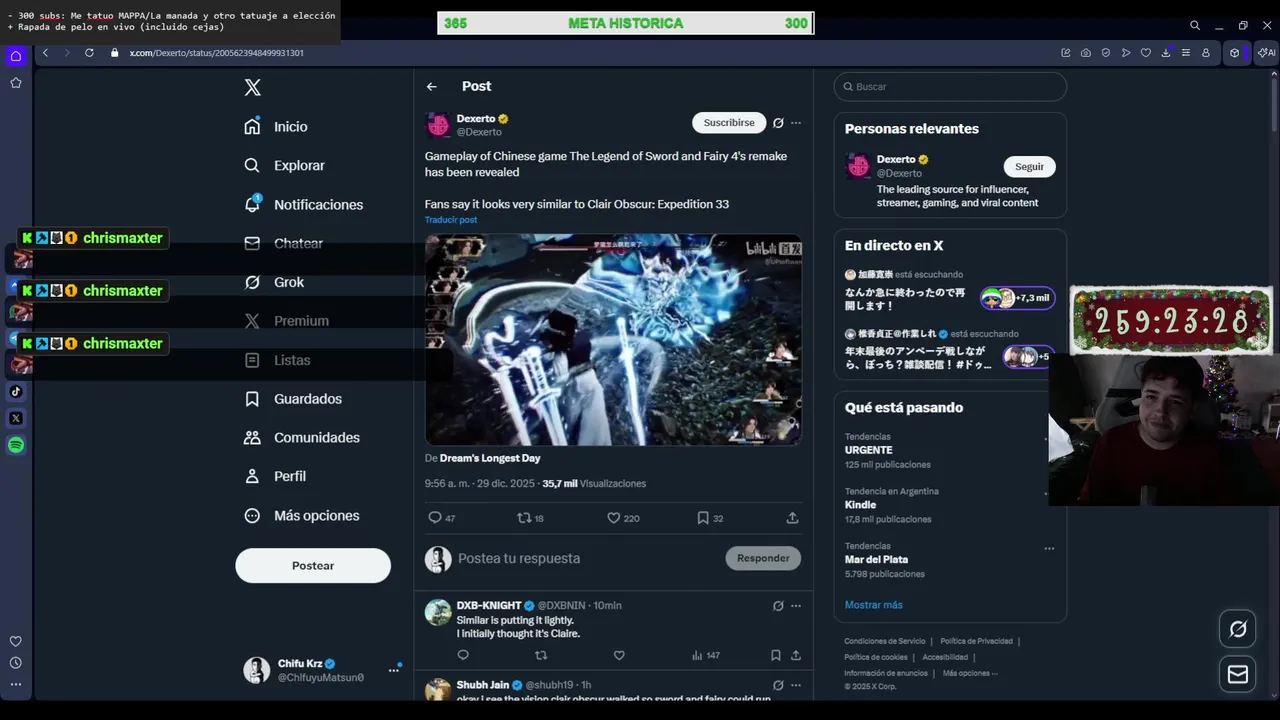Like the Dexerto post with 220 likes

(623, 518)
